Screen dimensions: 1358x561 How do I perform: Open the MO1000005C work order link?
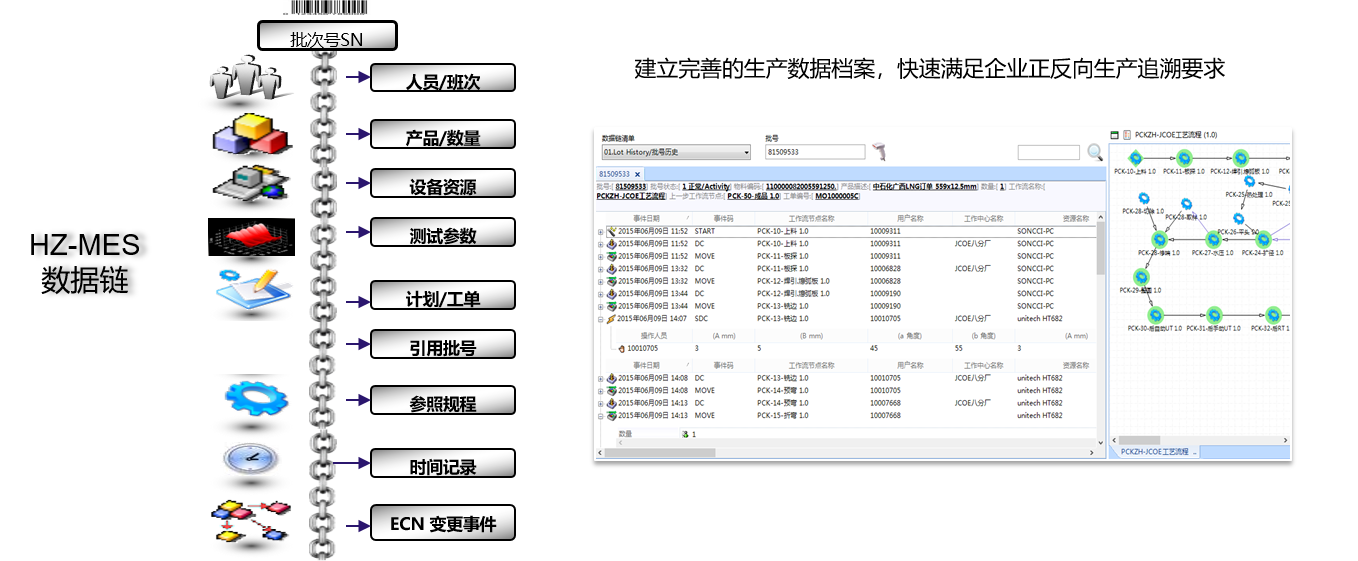[830, 197]
